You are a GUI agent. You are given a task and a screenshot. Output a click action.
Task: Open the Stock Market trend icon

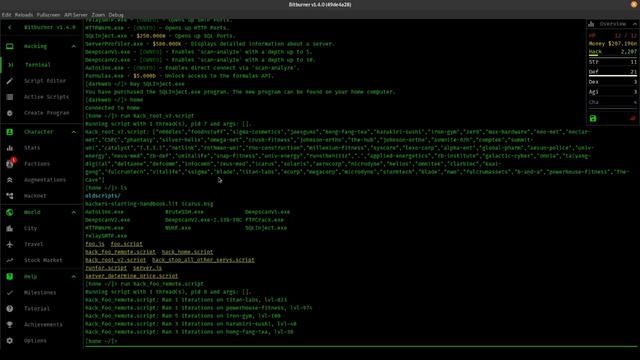10,260
